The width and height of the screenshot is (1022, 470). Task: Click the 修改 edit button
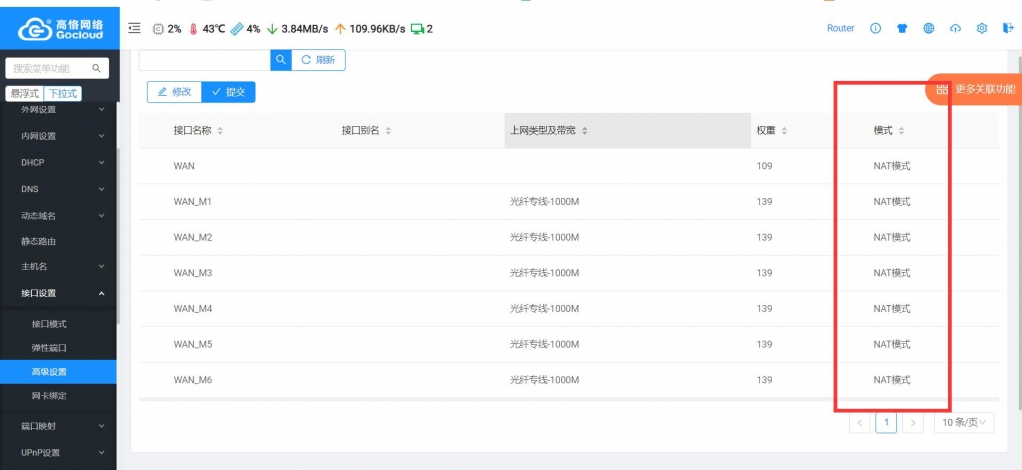[174, 92]
